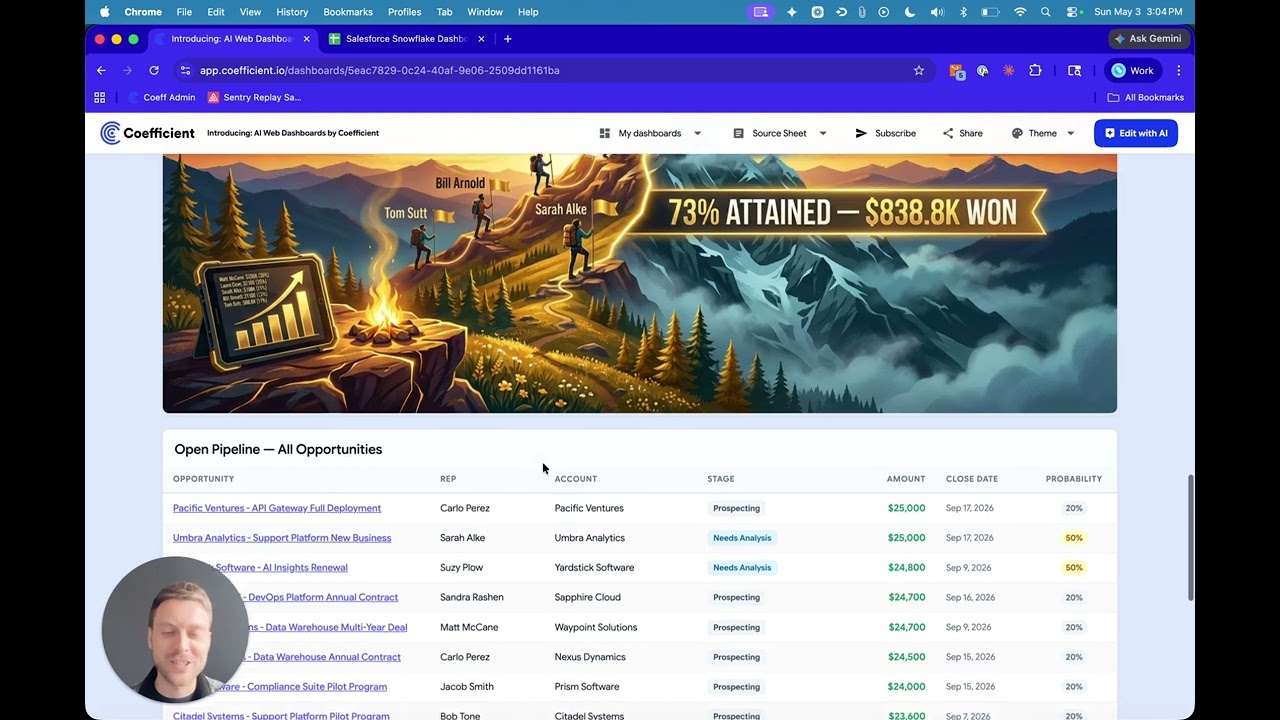1280x720 pixels.
Task: Click the Ask Gemini button
Action: (x=1147, y=38)
